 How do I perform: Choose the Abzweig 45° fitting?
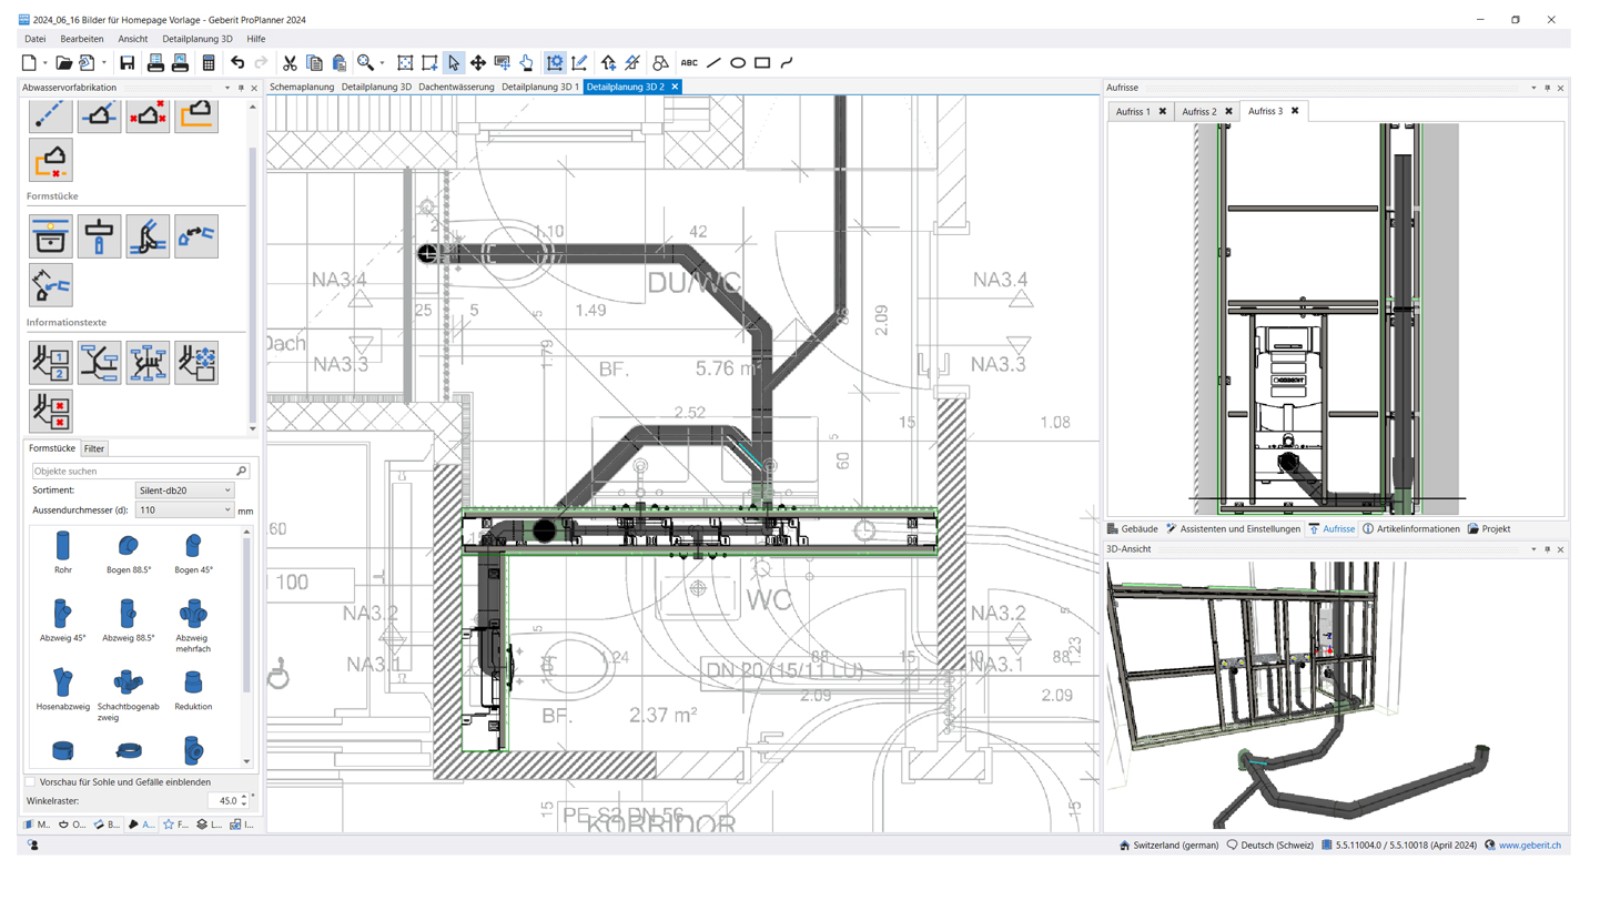point(62,615)
